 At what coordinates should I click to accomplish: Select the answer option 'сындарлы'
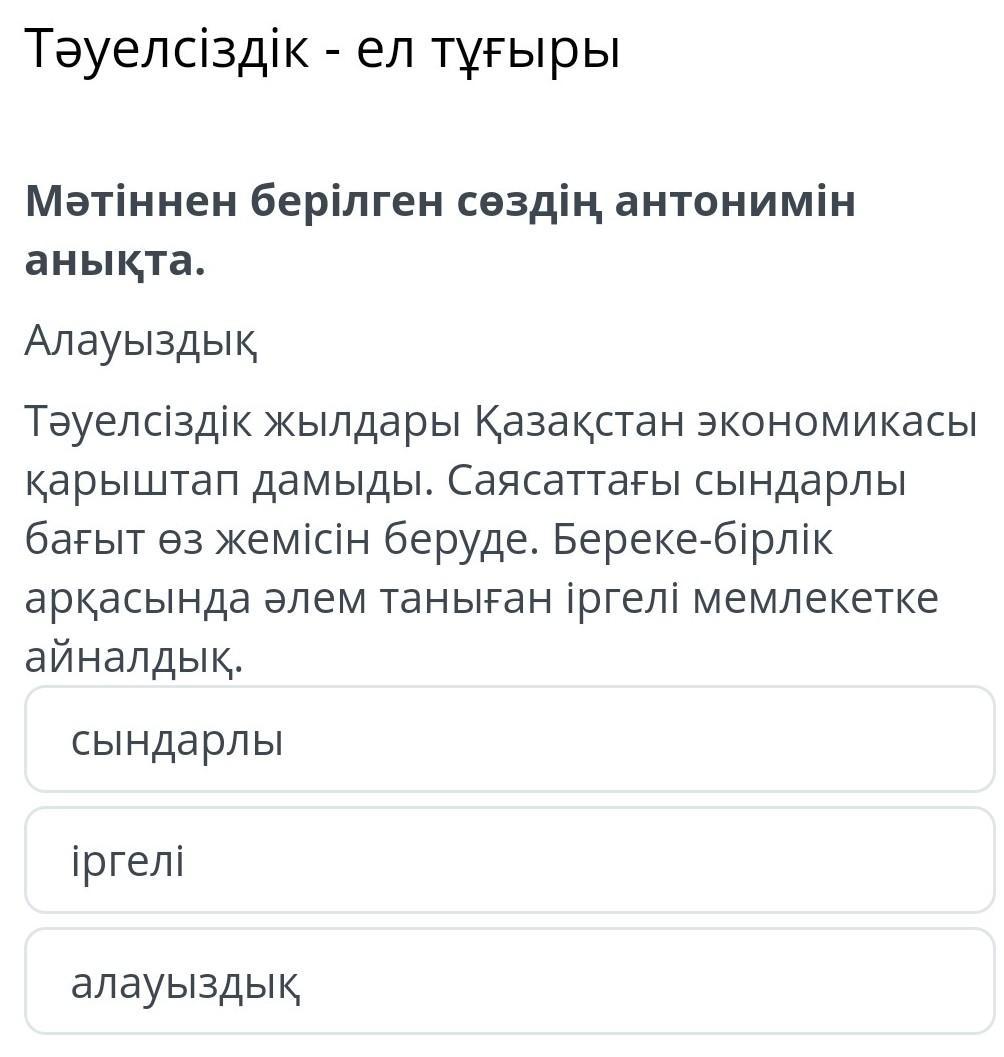pyautogui.click(x=509, y=739)
